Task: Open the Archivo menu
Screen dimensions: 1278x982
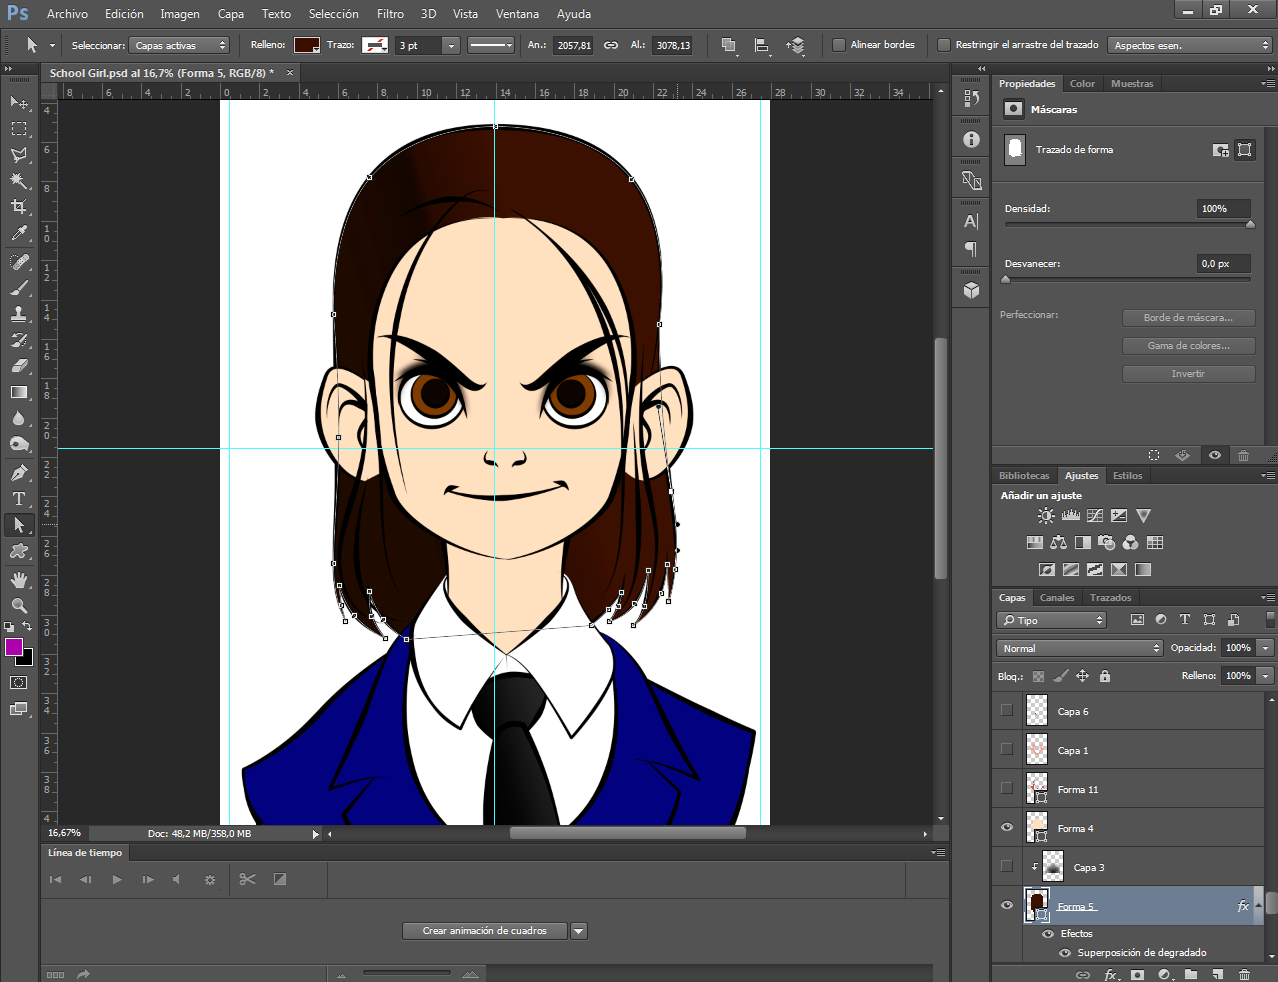Action: click(x=68, y=14)
